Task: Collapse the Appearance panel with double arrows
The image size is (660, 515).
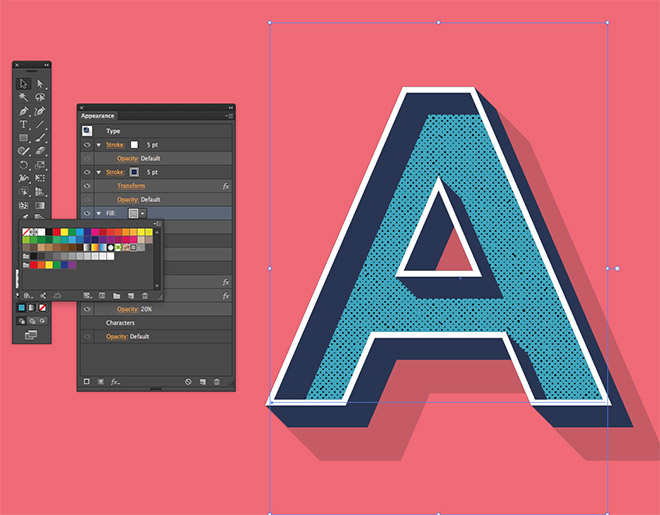Action: click(x=231, y=108)
